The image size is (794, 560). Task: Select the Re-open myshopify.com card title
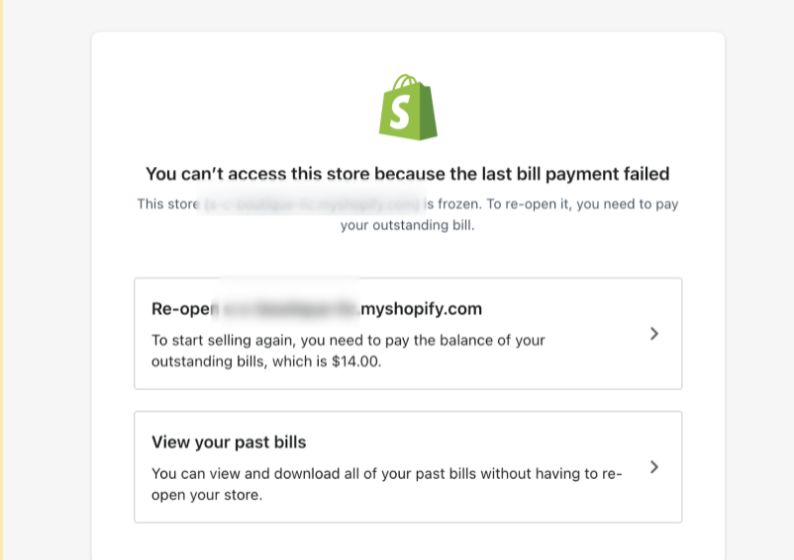317,309
